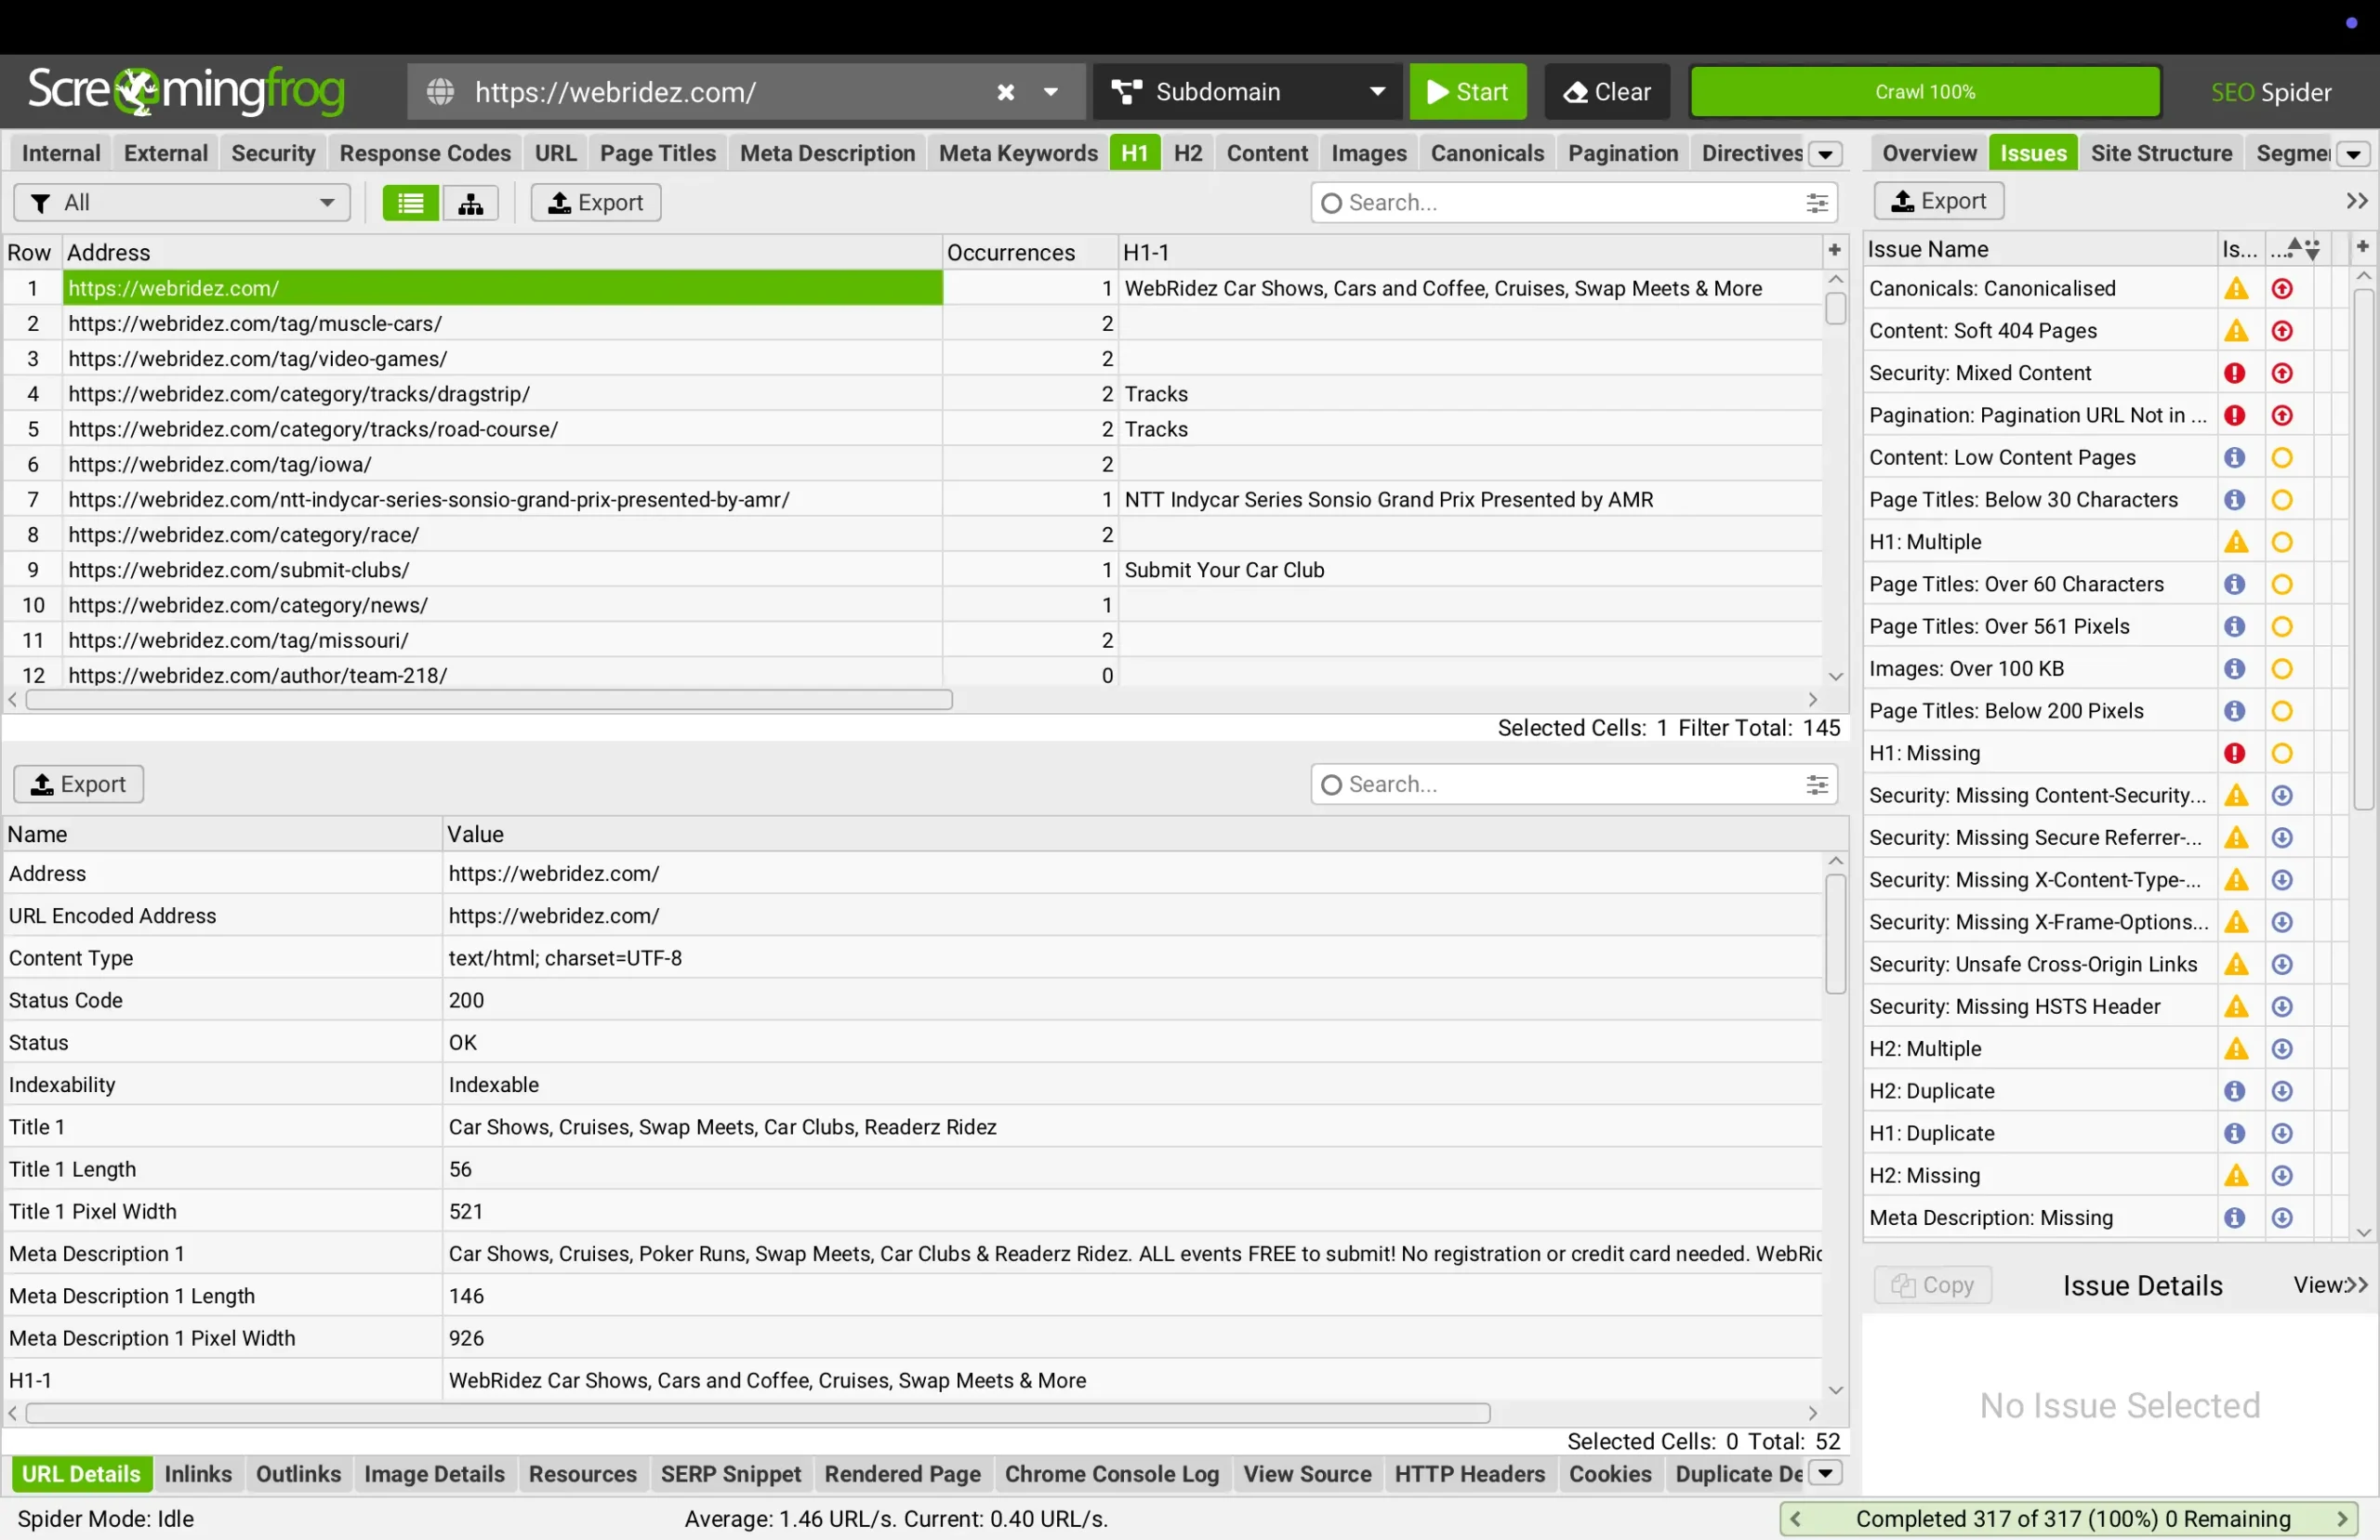This screenshot has height=1540, width=2380.
Task: Toggle the list view display
Action: click(409, 202)
